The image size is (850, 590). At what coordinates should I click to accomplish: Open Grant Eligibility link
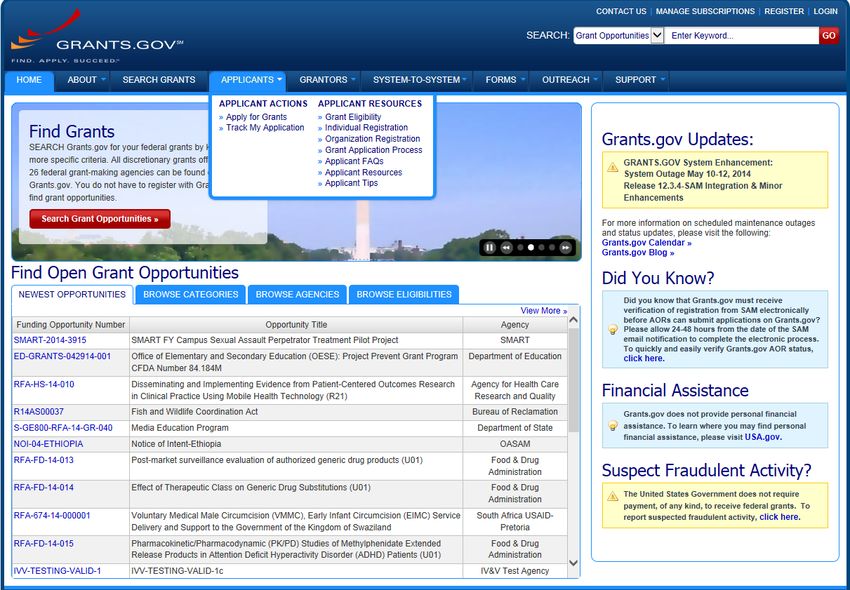click(353, 117)
